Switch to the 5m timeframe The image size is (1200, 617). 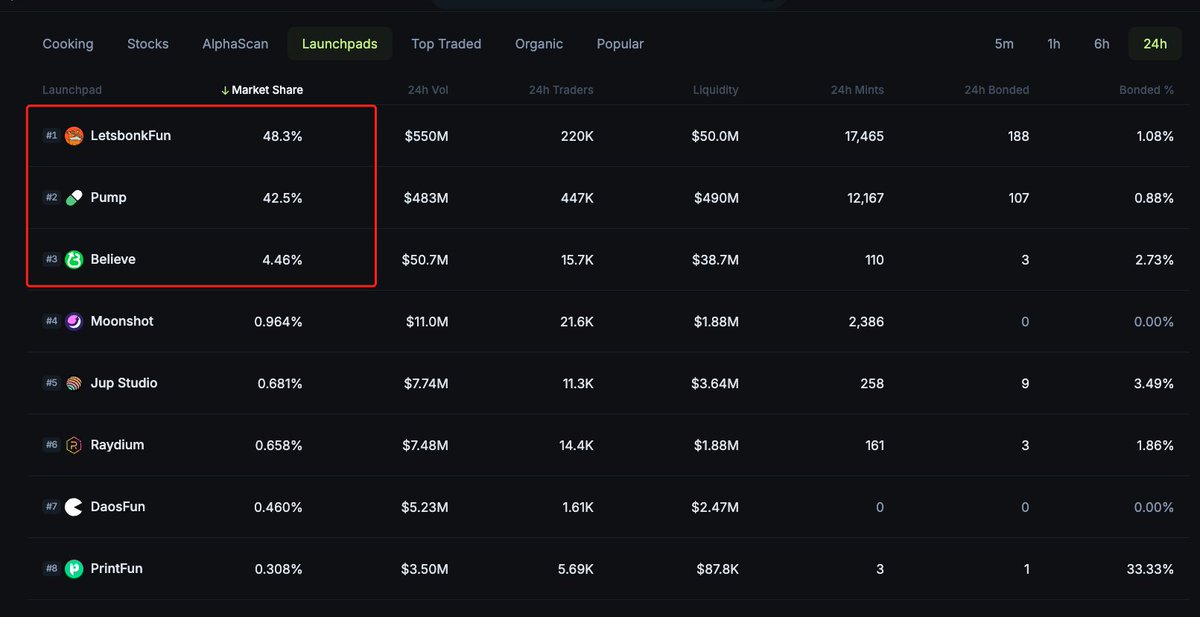[1004, 44]
